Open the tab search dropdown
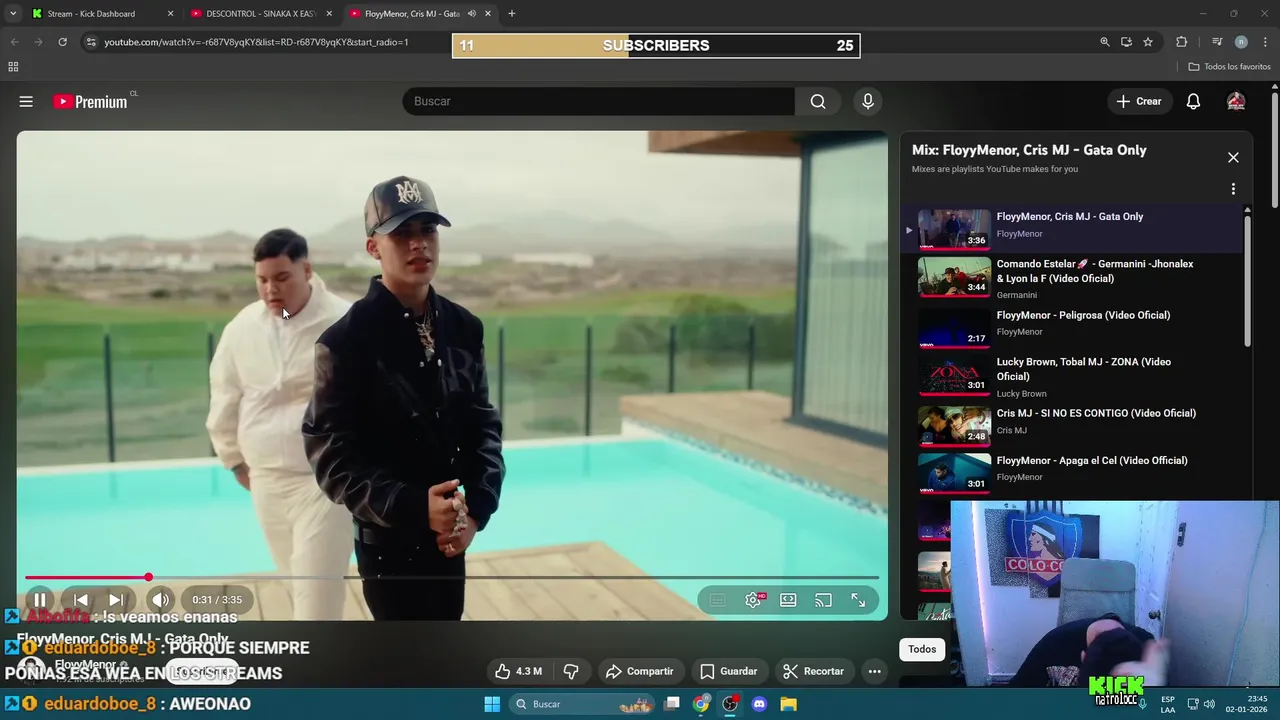The height and width of the screenshot is (720, 1280). click(x=12, y=14)
